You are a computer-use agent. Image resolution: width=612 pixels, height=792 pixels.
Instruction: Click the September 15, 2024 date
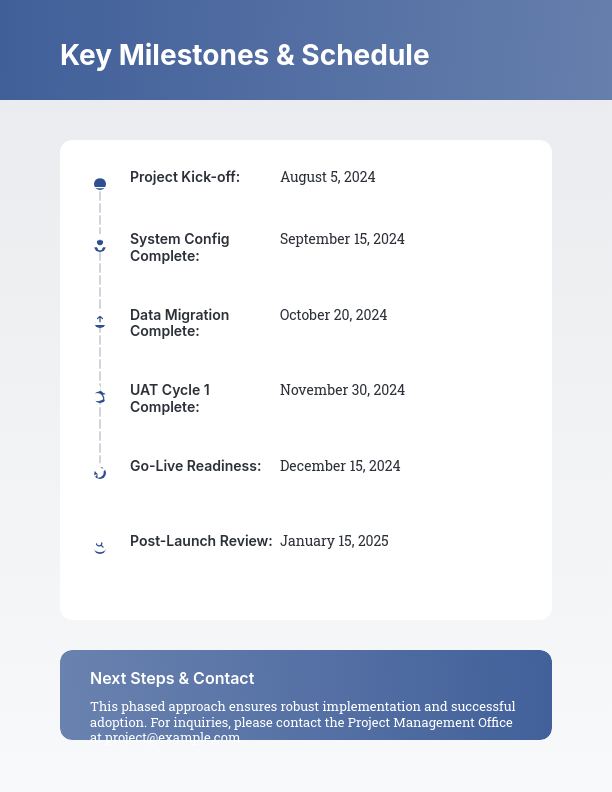tap(342, 239)
